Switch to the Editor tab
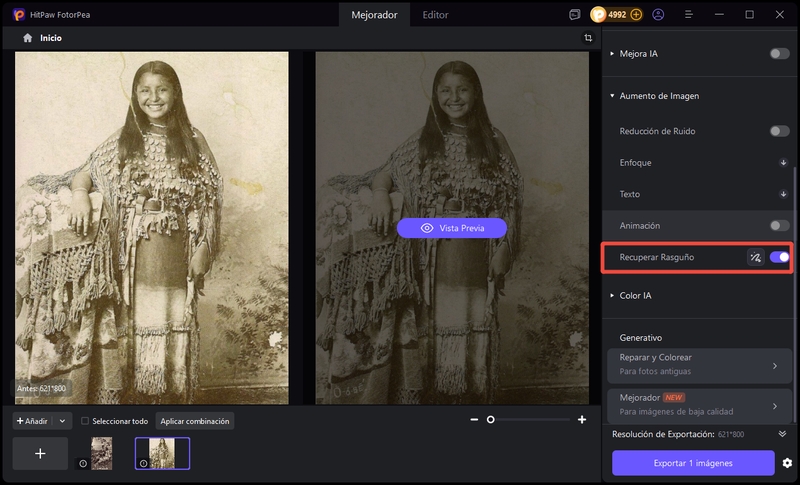 click(x=435, y=15)
